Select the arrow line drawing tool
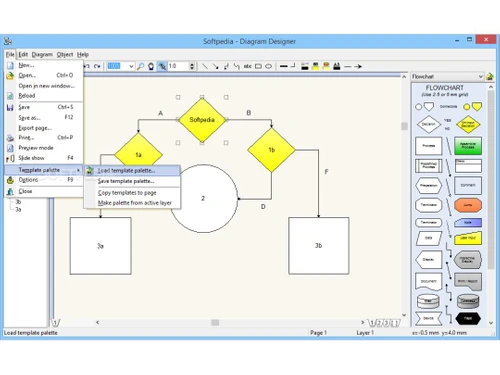The image size is (500, 375). click(x=215, y=66)
